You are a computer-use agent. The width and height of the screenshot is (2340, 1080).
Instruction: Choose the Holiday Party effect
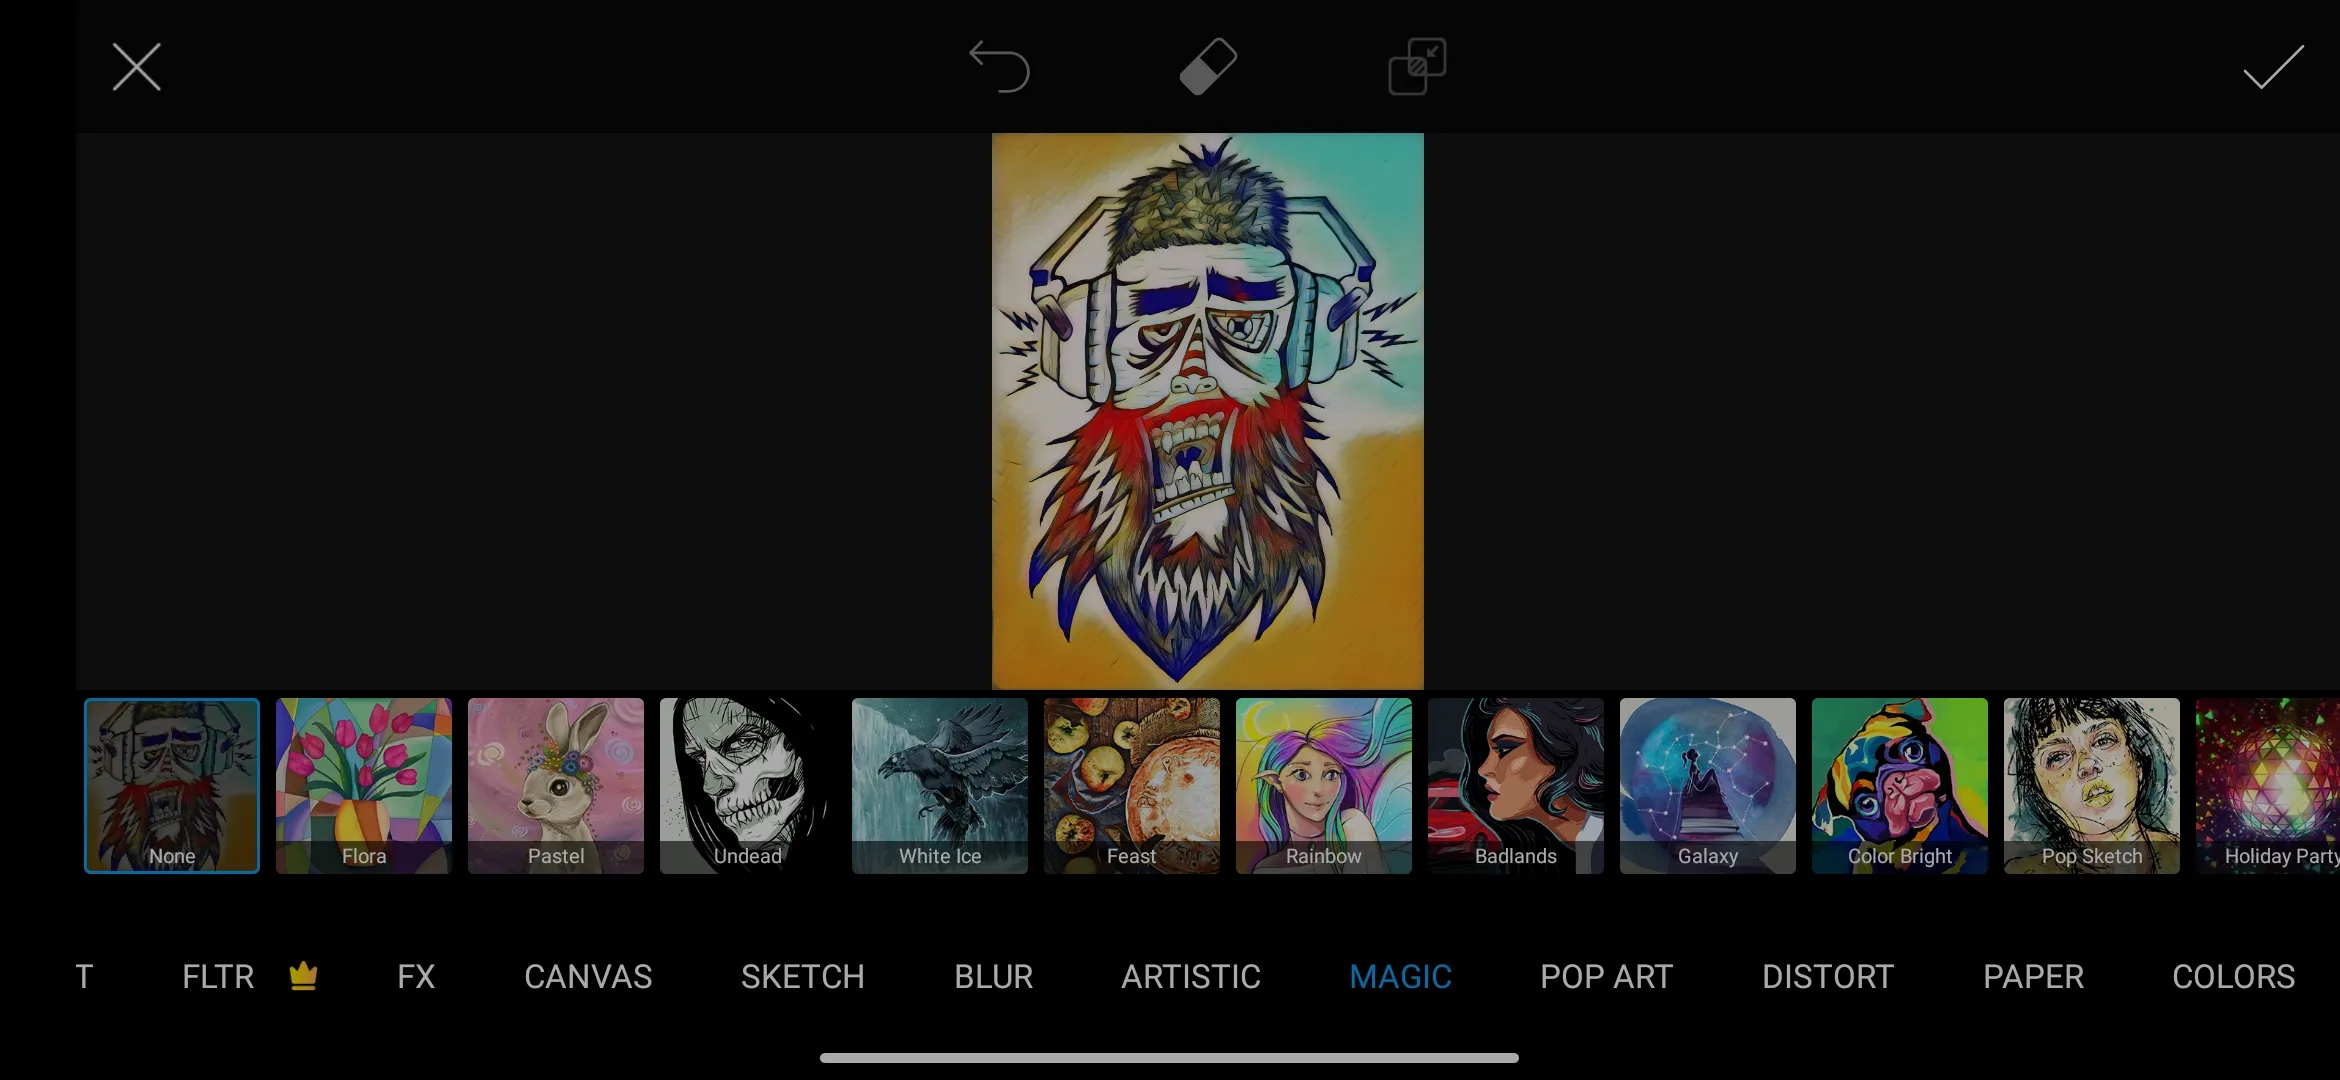coord(2268,785)
